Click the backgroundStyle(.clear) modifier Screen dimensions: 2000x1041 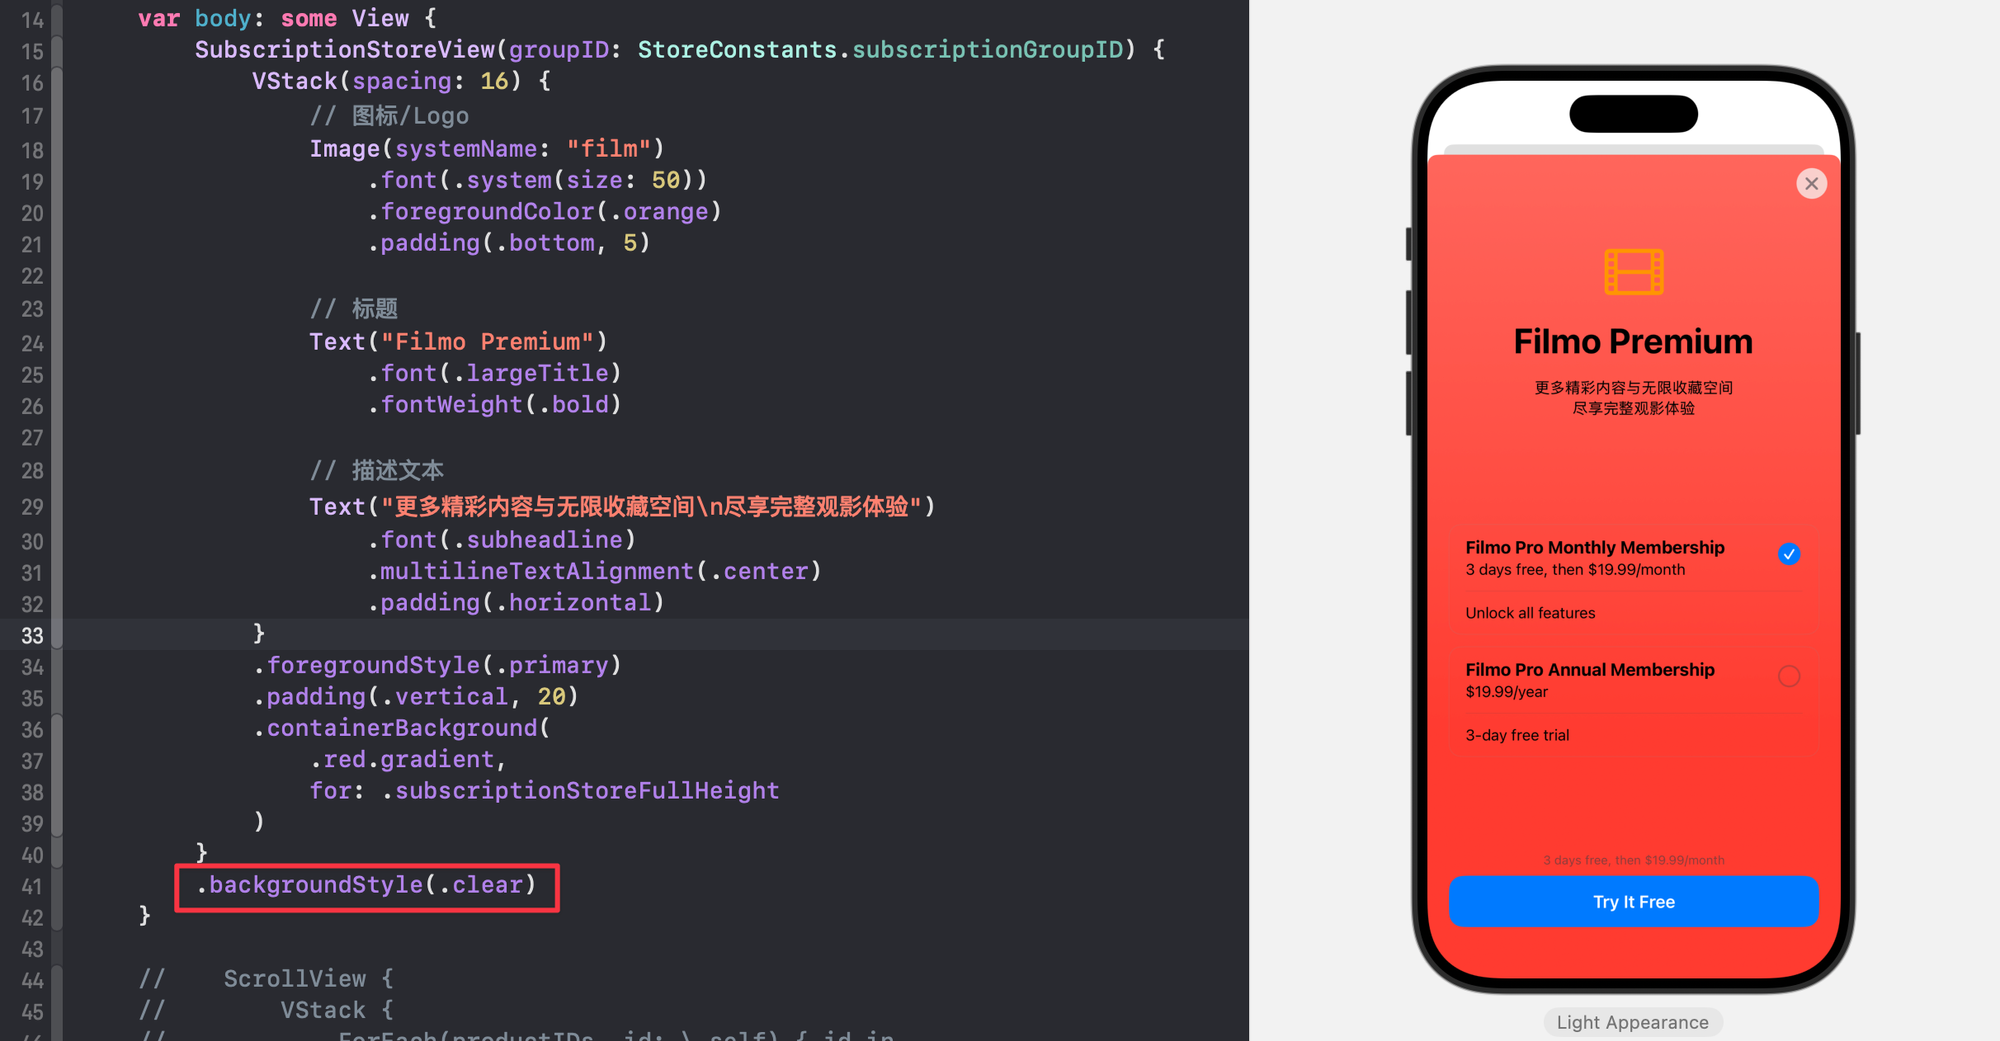pyautogui.click(x=366, y=885)
